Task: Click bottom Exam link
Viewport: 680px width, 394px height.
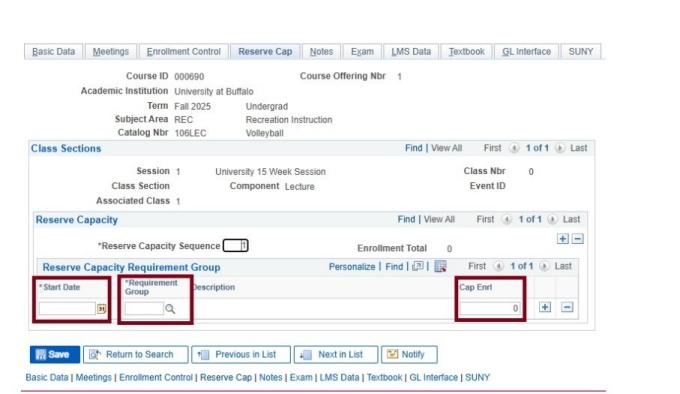Action: tap(301, 378)
